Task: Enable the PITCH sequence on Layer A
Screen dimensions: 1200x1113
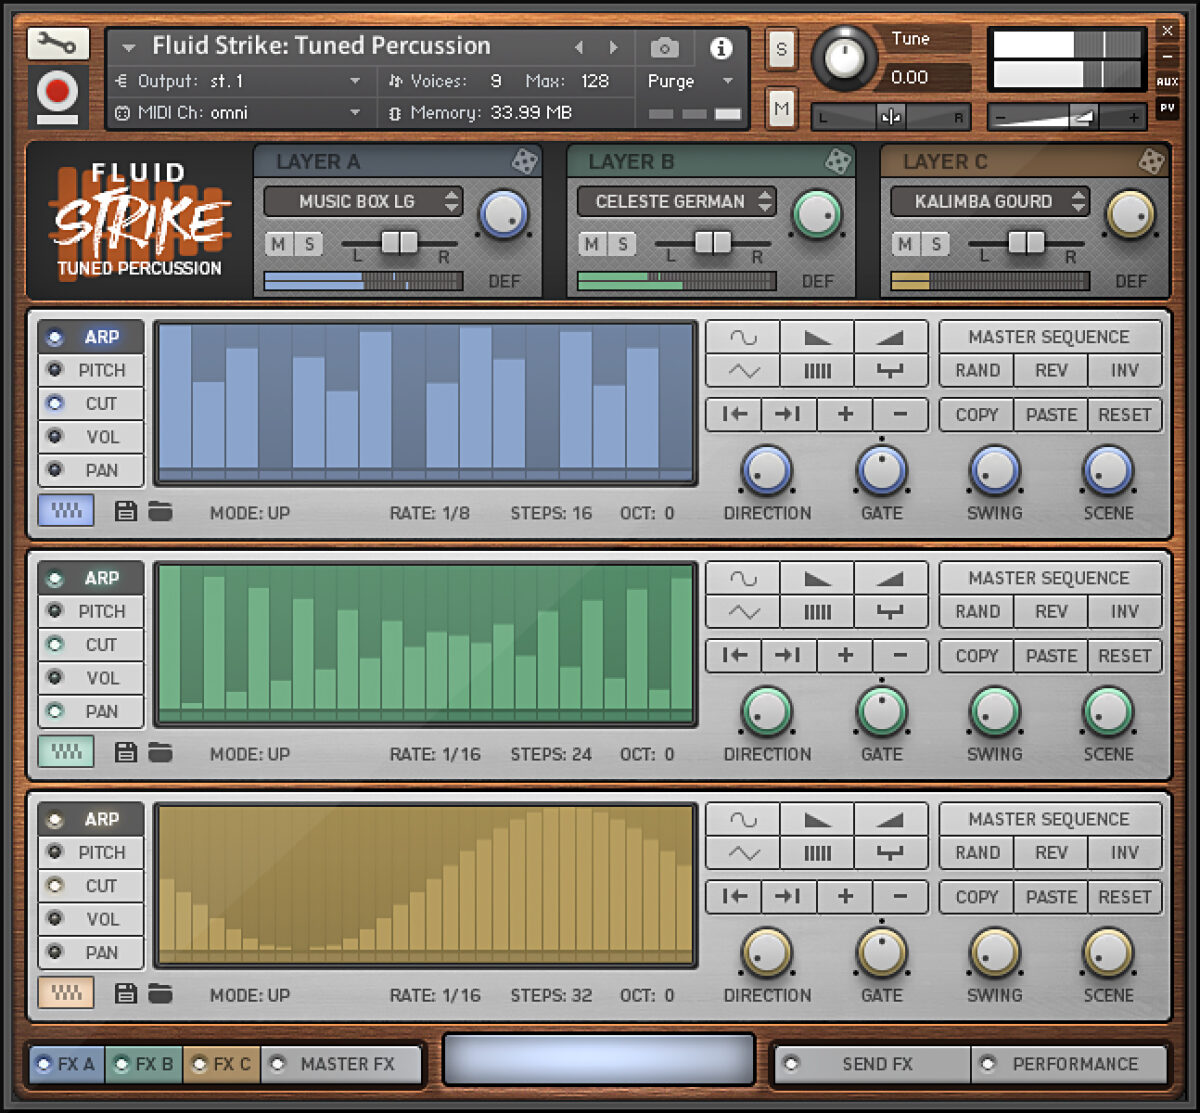Action: tap(91, 370)
